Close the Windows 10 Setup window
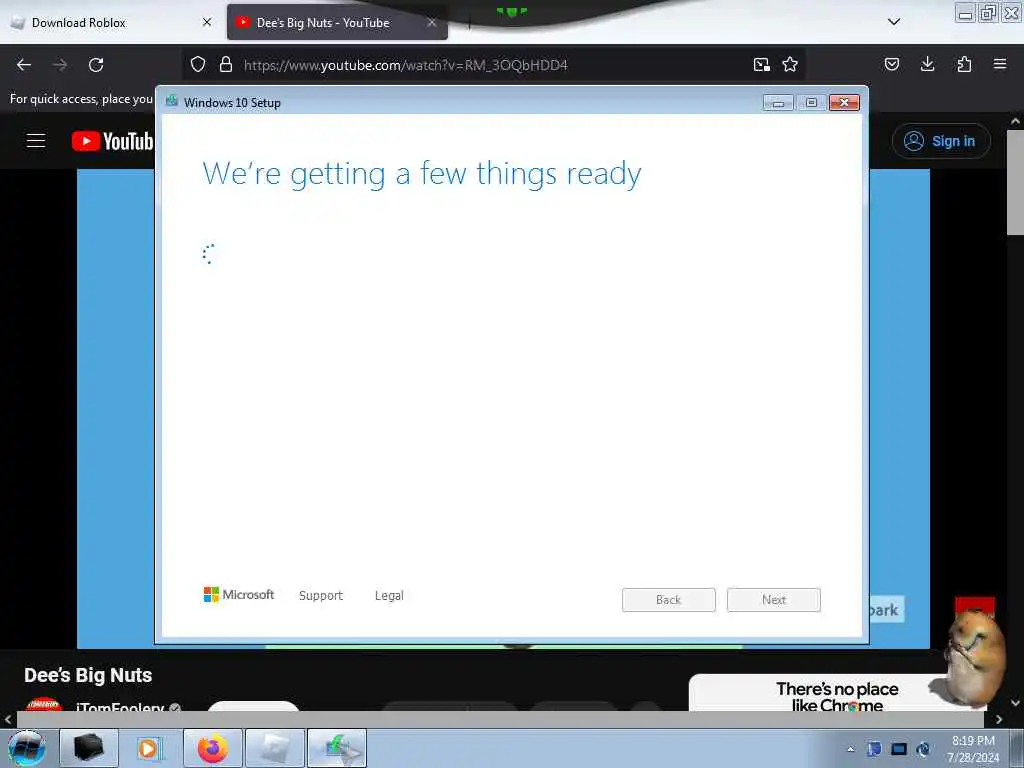The width and height of the screenshot is (1024, 768). coord(844,103)
